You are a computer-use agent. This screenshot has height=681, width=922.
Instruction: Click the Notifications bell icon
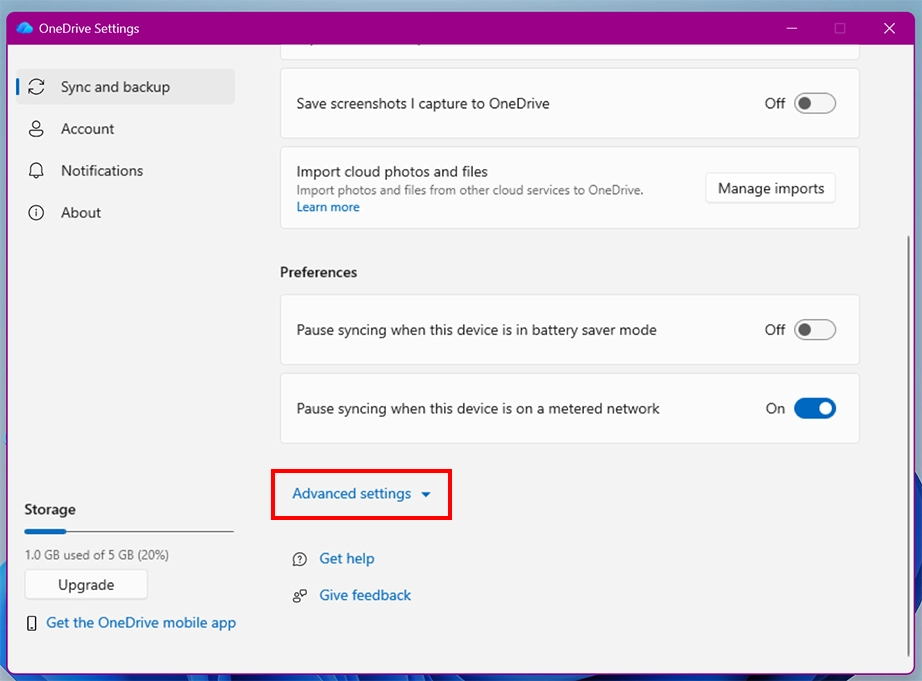[36, 171]
